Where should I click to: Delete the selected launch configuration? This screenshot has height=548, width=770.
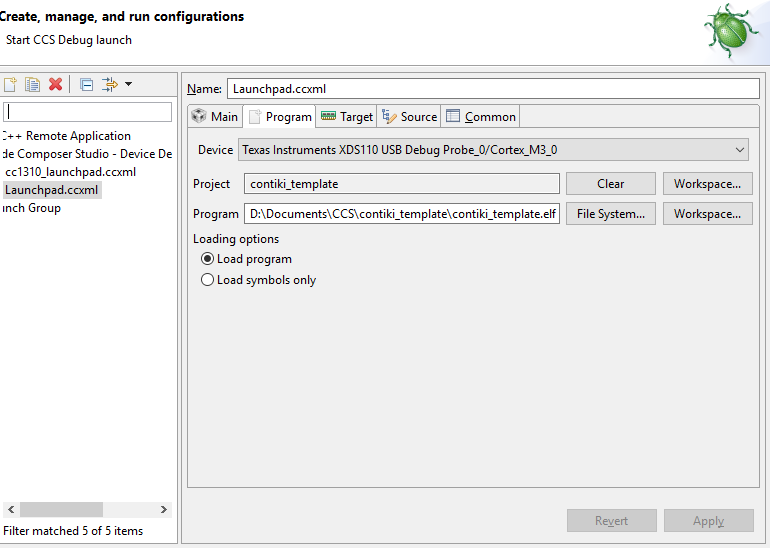55,84
